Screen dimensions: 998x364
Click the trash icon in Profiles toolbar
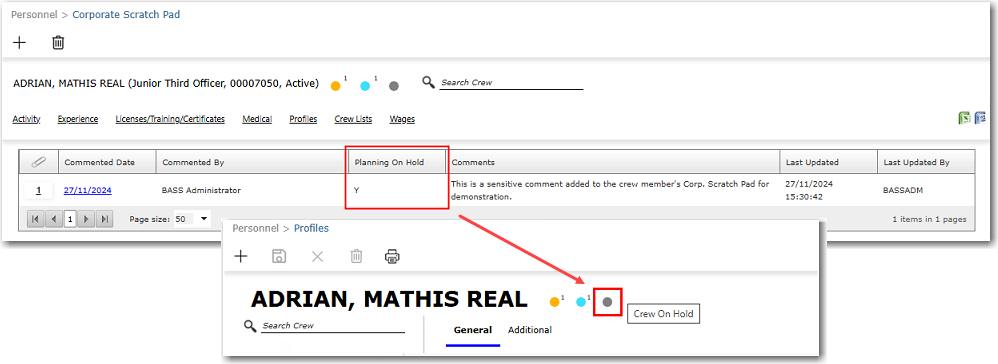(356, 256)
